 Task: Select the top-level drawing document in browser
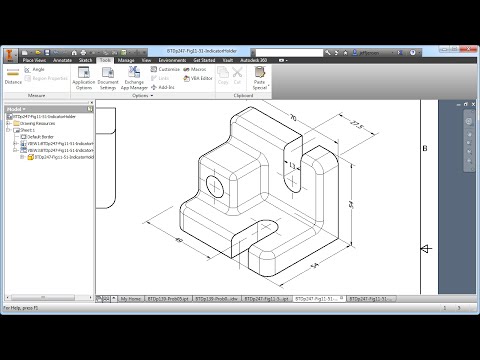(42, 117)
